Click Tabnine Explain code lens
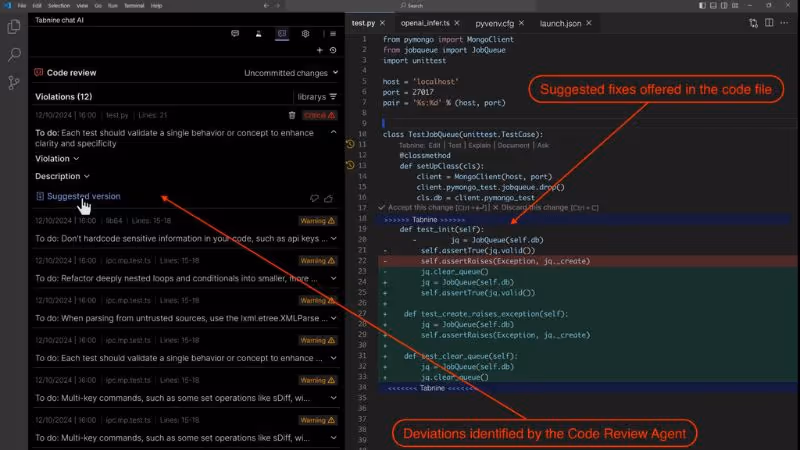This screenshot has height=450, width=800. (479, 145)
